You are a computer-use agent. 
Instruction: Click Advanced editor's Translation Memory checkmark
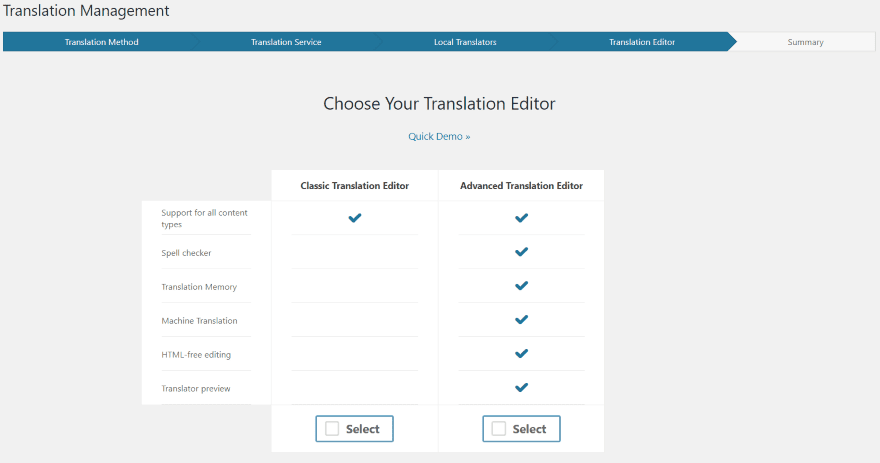(x=521, y=286)
